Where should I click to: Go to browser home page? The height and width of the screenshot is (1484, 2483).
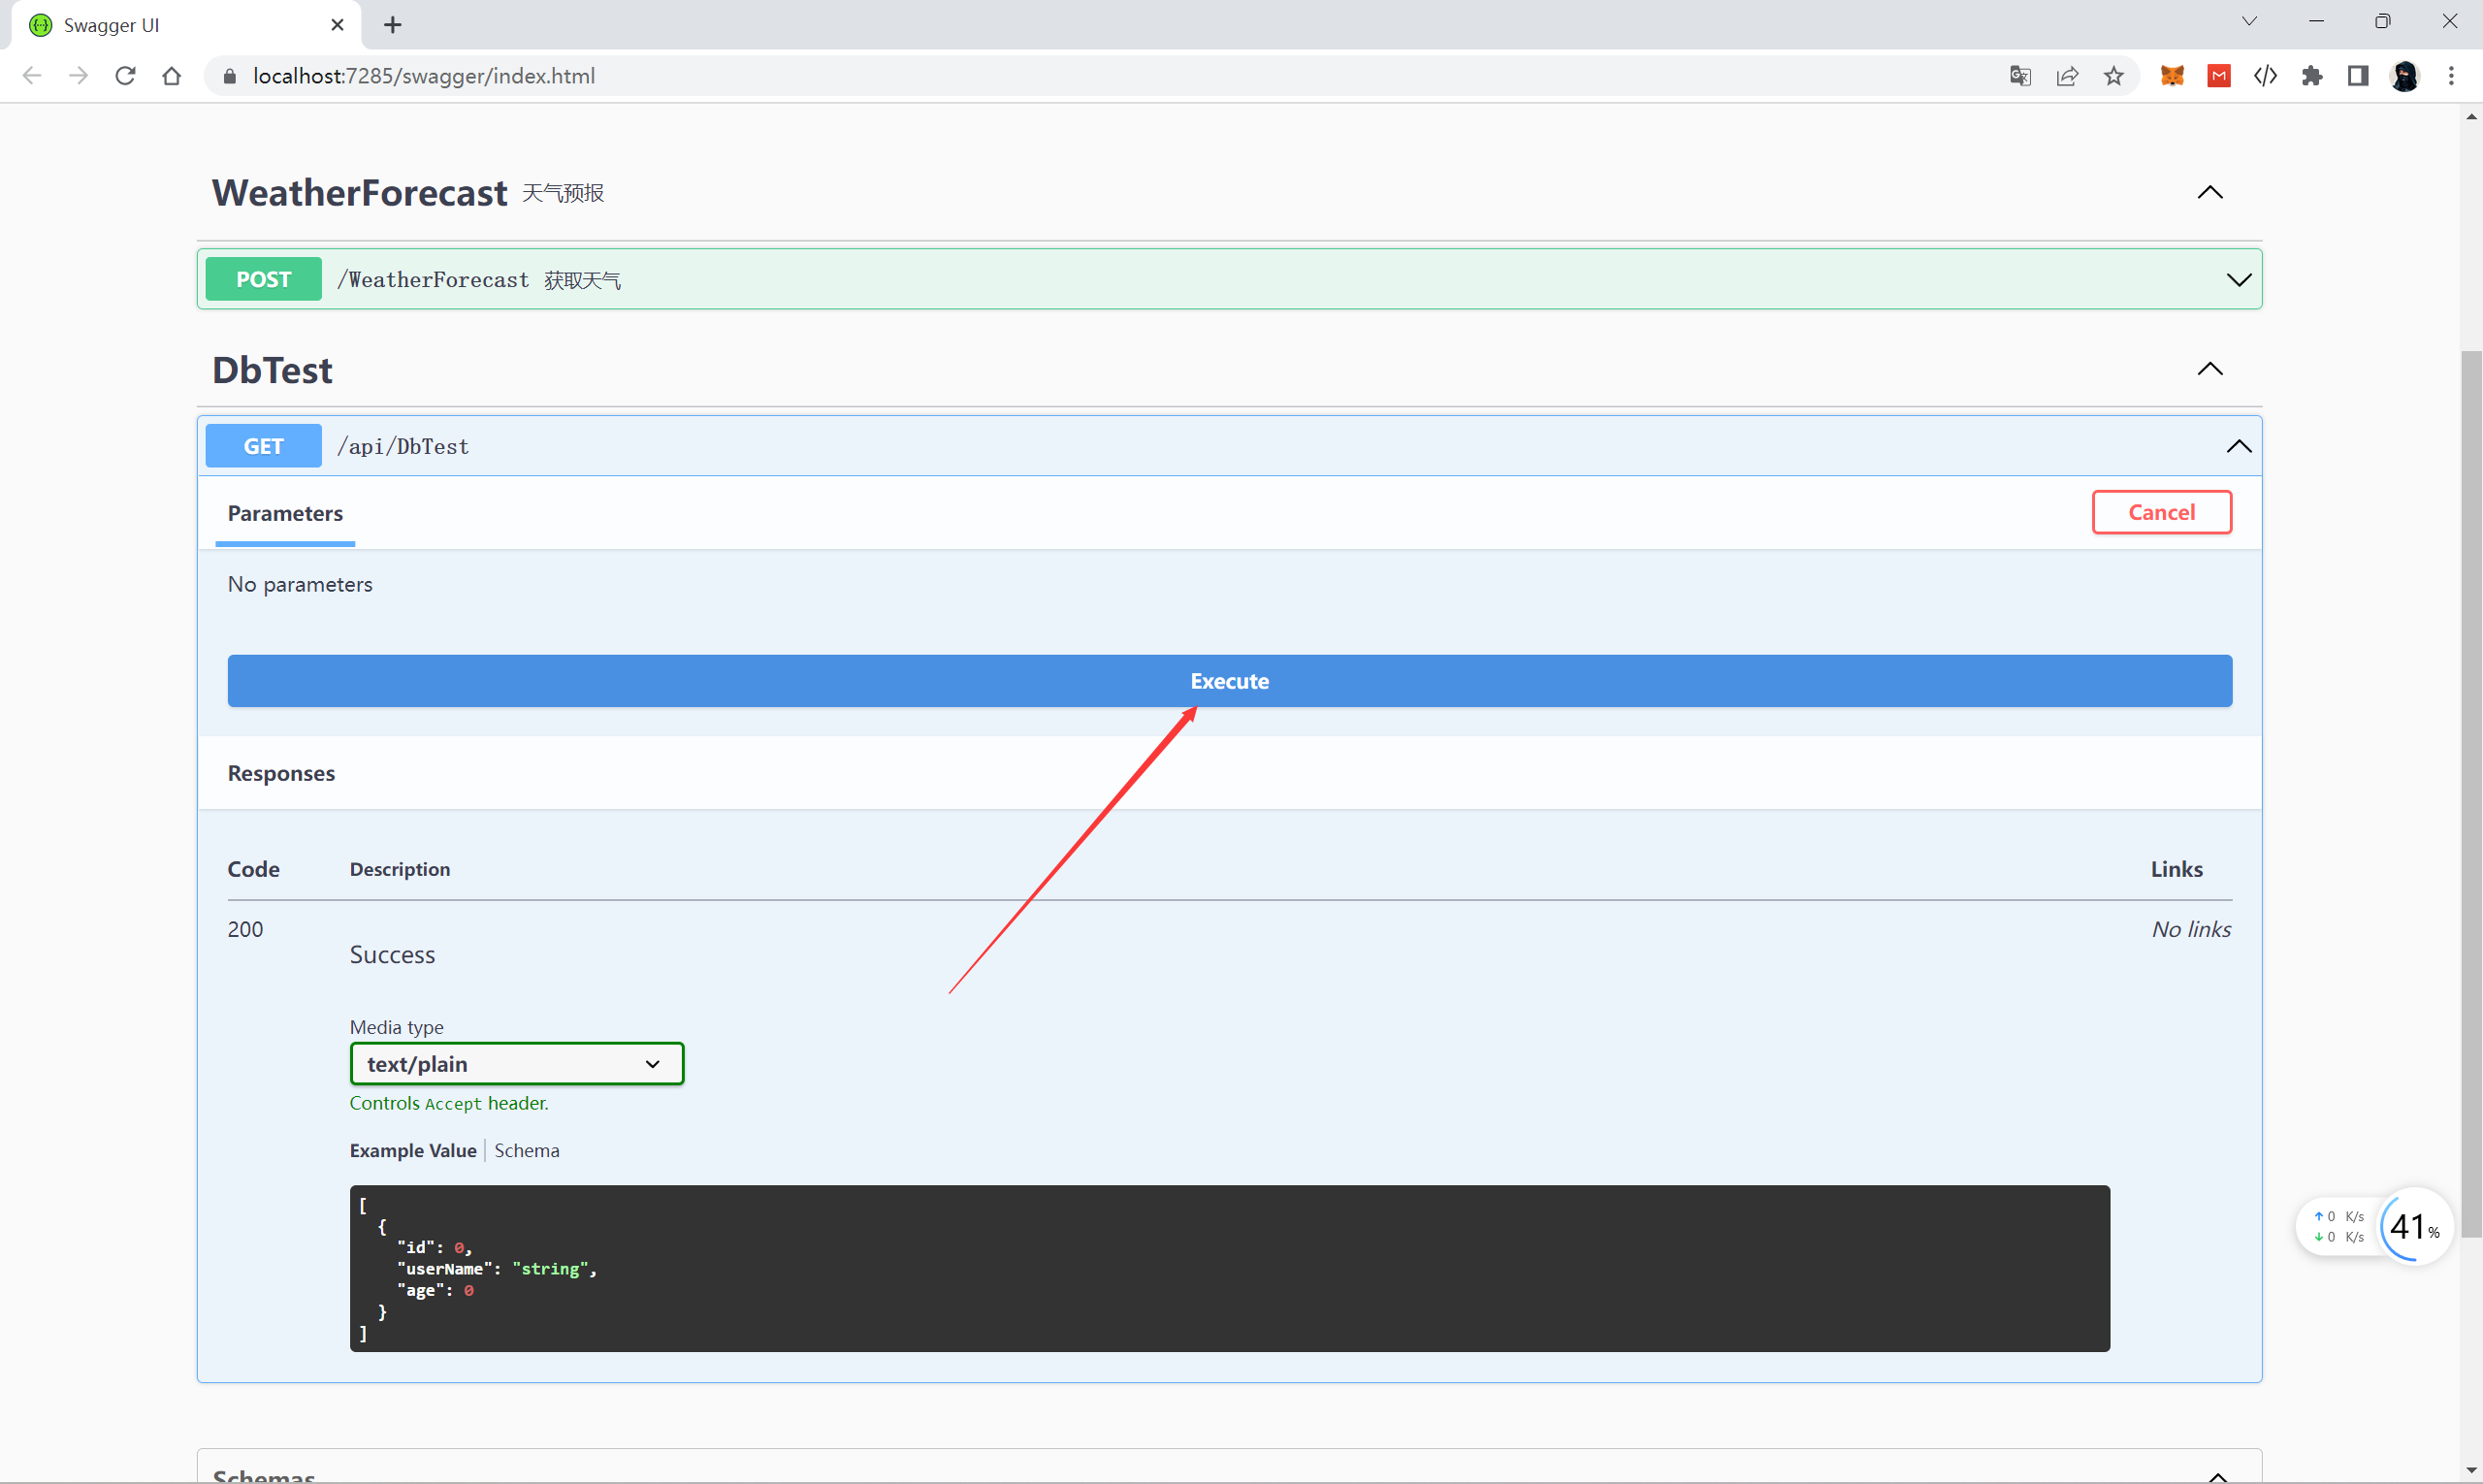(171, 76)
